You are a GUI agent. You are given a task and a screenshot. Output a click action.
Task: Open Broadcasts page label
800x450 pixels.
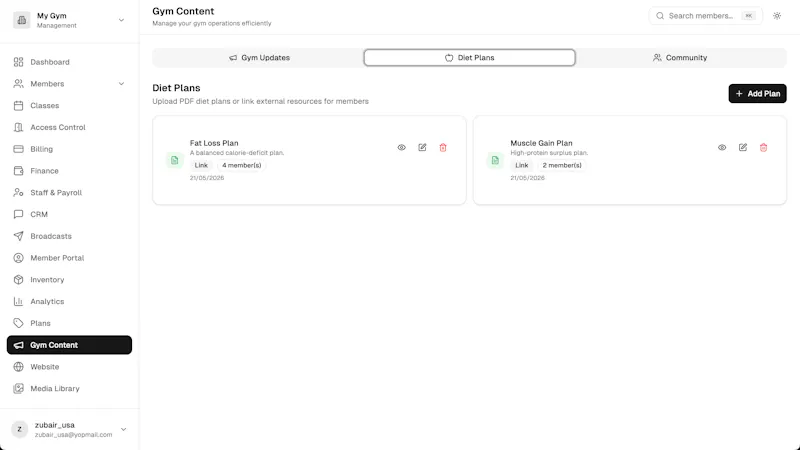click(x=51, y=236)
